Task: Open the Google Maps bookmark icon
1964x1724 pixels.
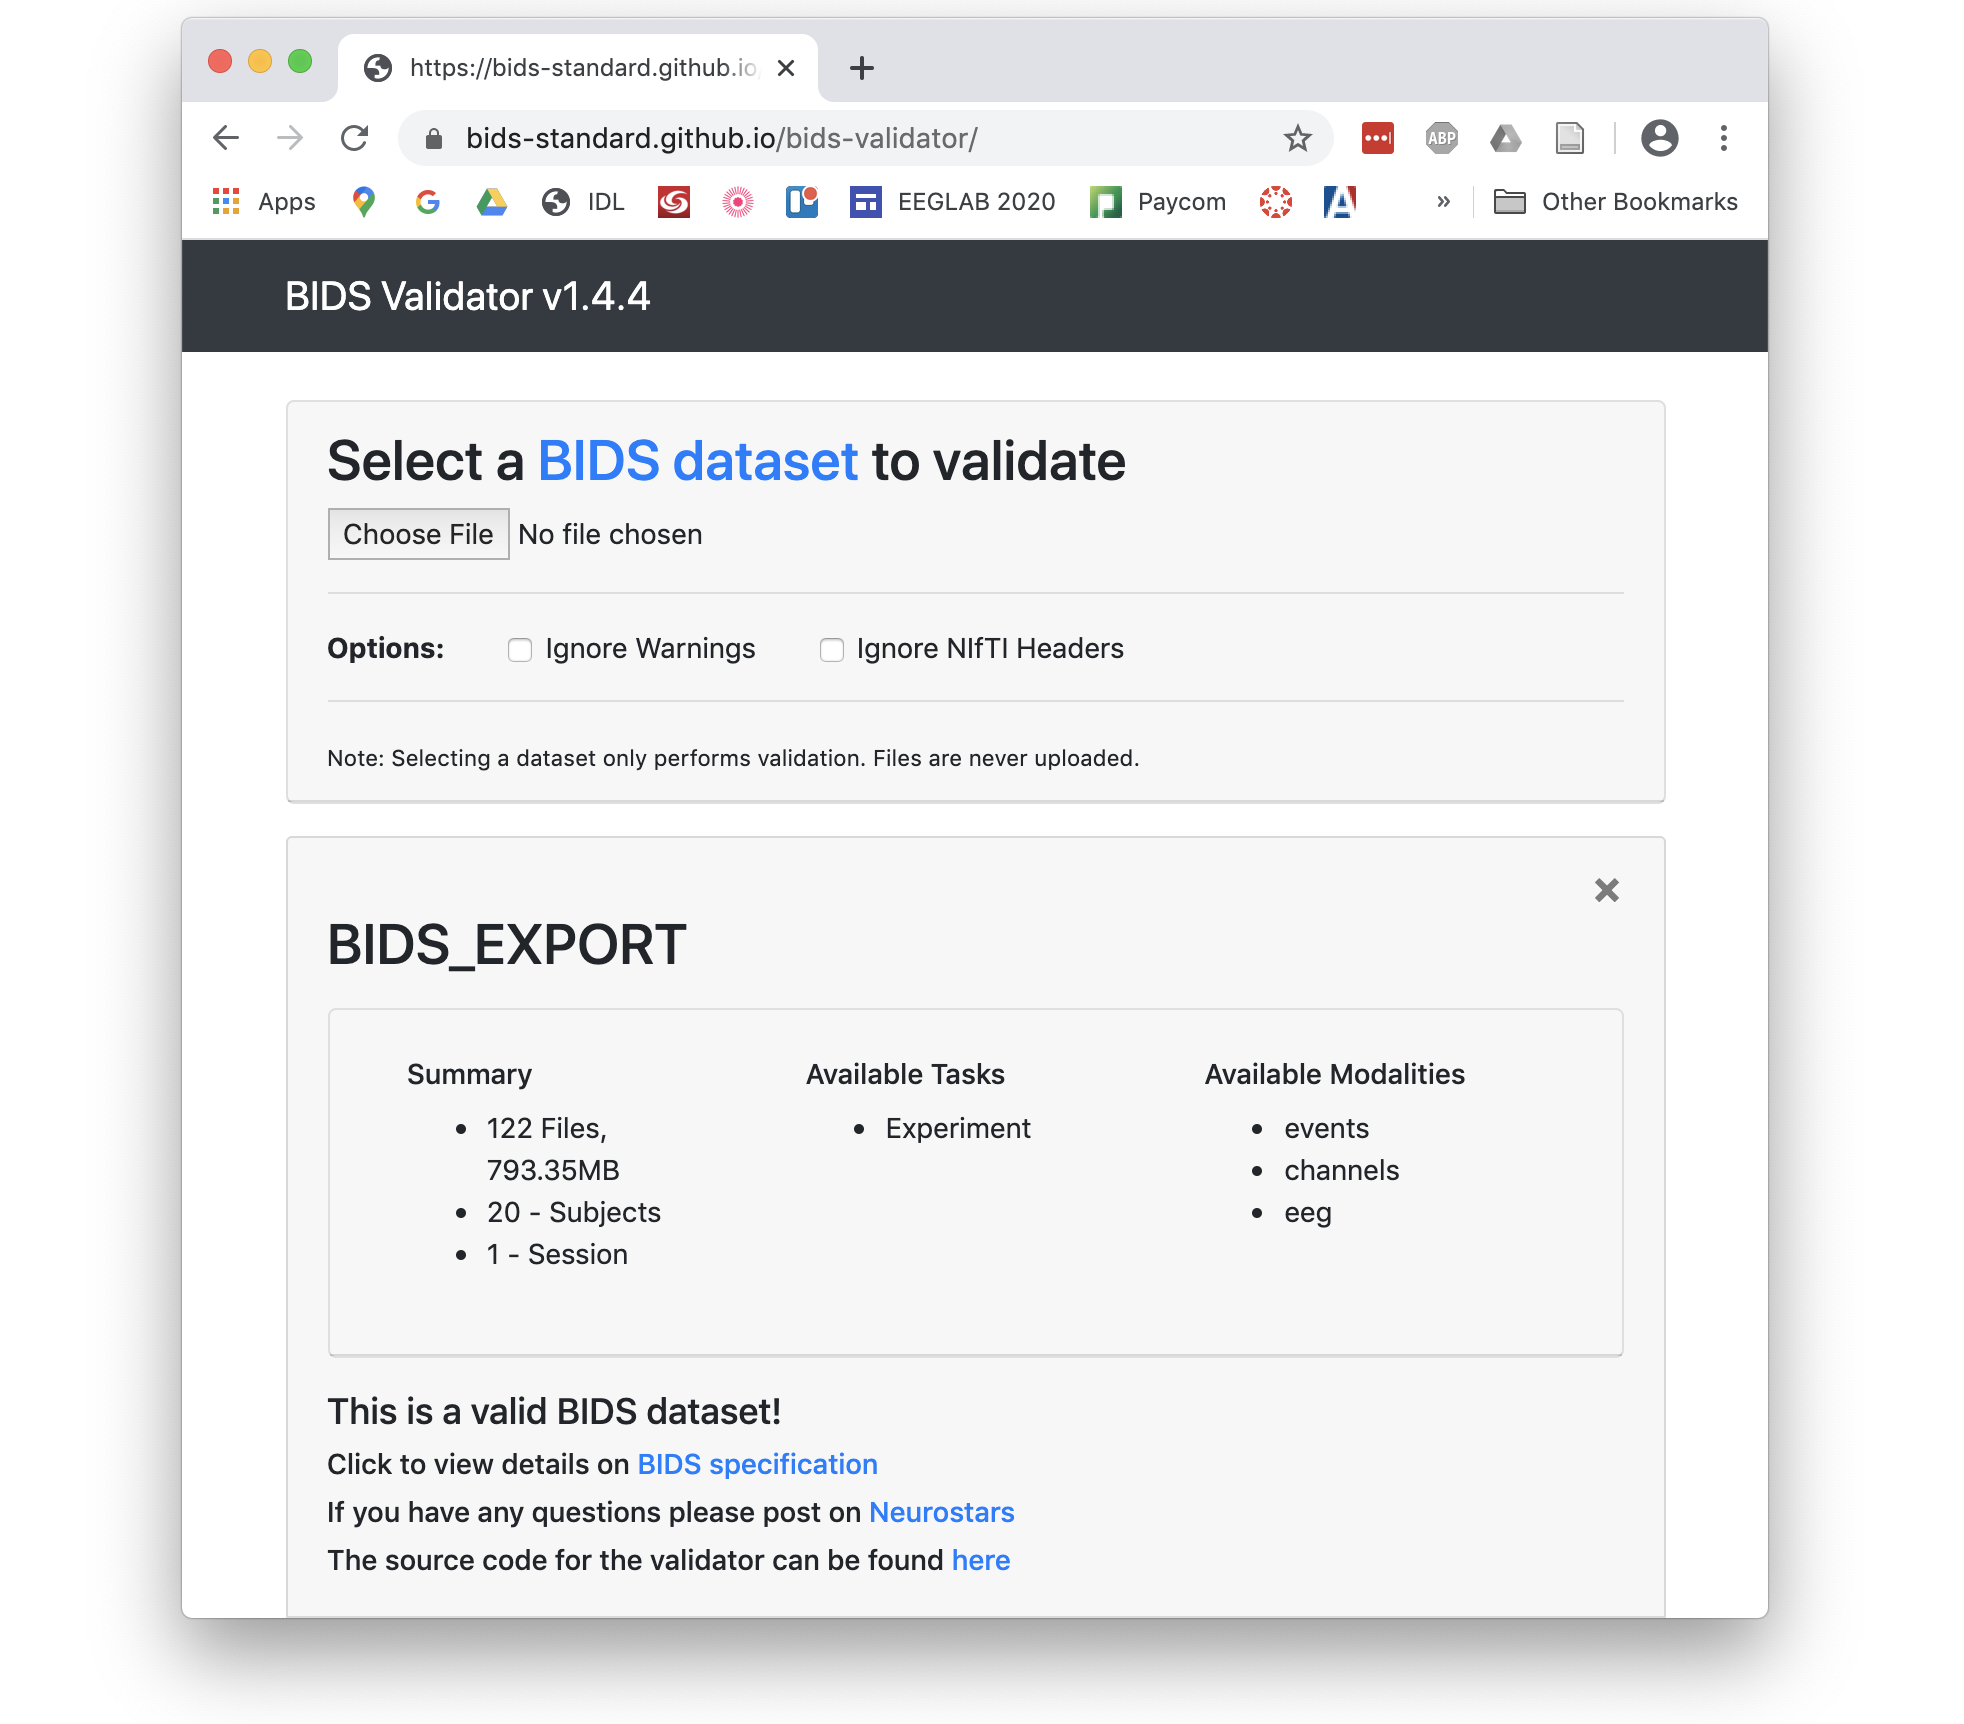Action: tap(364, 202)
